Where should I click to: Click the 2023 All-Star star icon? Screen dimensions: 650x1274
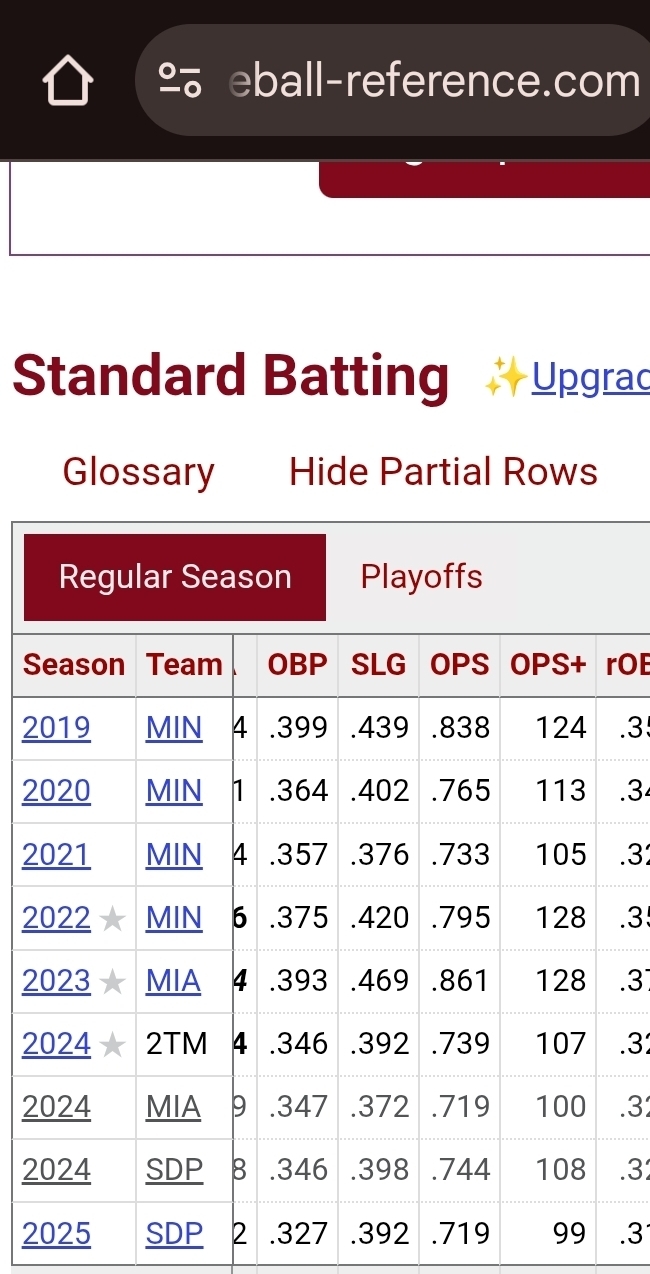click(113, 982)
